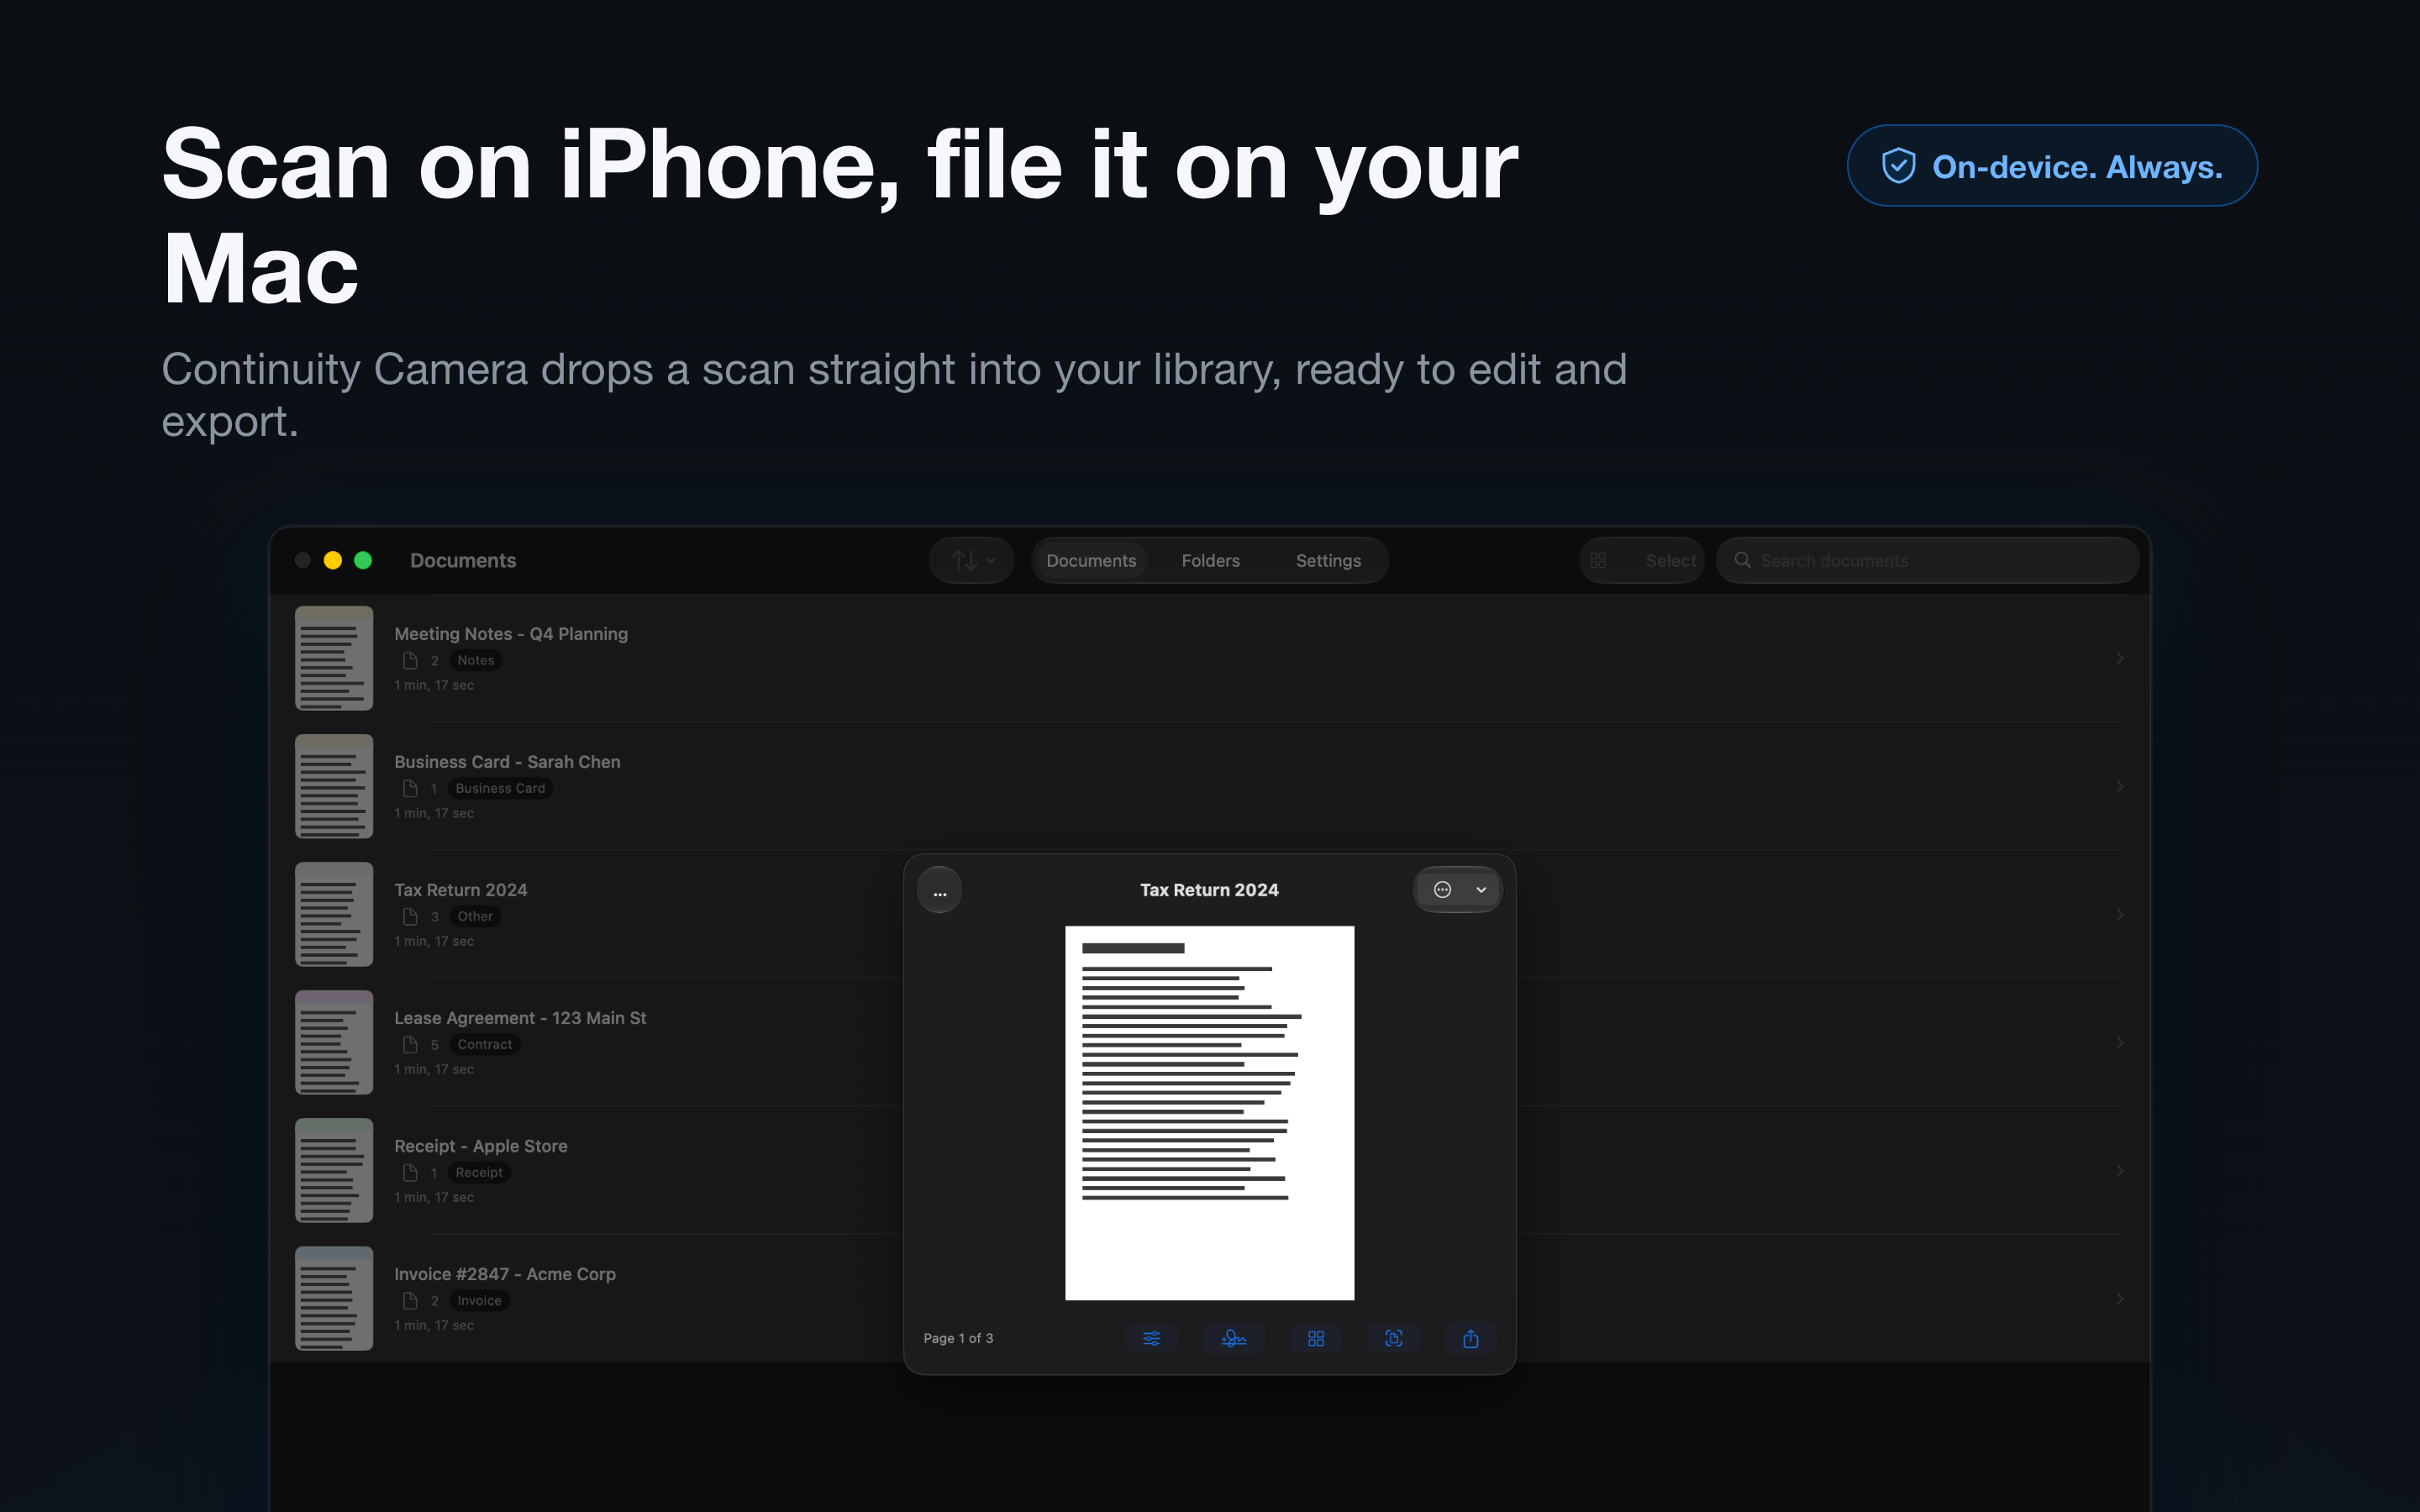Switch to grid layout icon near Select
The width and height of the screenshot is (2420, 1512).
(1598, 560)
